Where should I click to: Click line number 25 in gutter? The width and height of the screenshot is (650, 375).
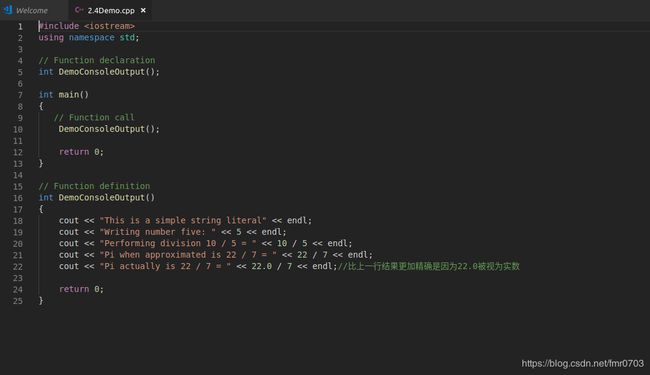pyautogui.click(x=18, y=301)
